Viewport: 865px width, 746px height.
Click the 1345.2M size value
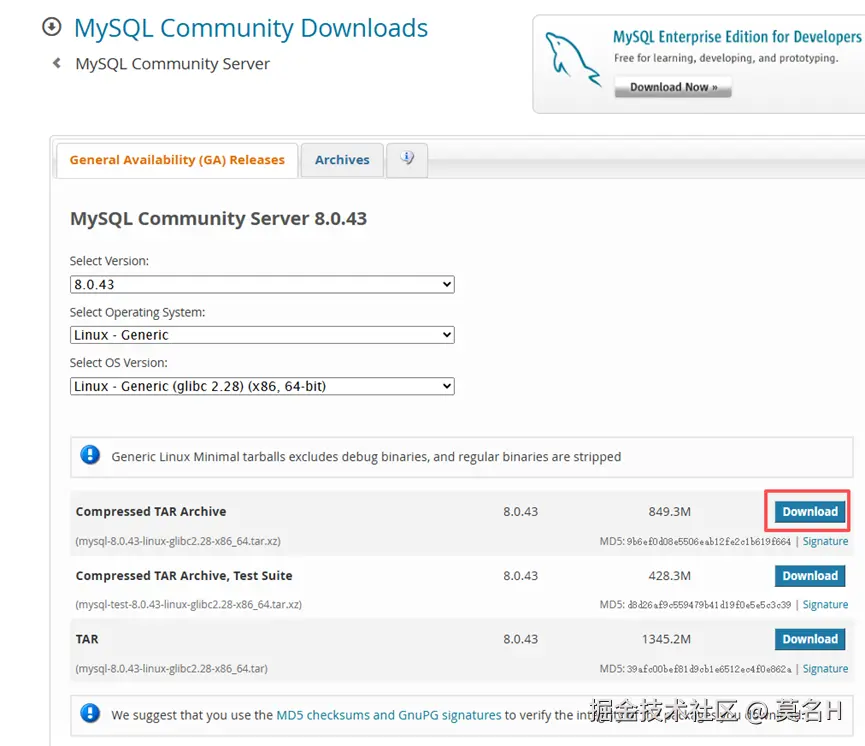click(666, 639)
